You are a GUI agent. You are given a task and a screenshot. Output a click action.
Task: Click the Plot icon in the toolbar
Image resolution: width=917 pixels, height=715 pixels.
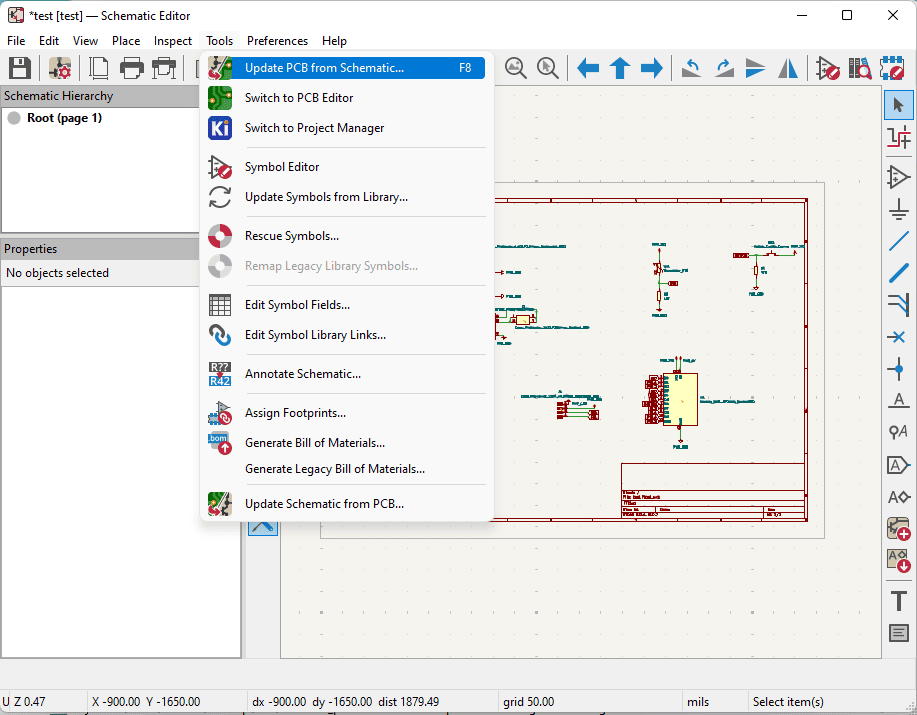click(x=164, y=68)
